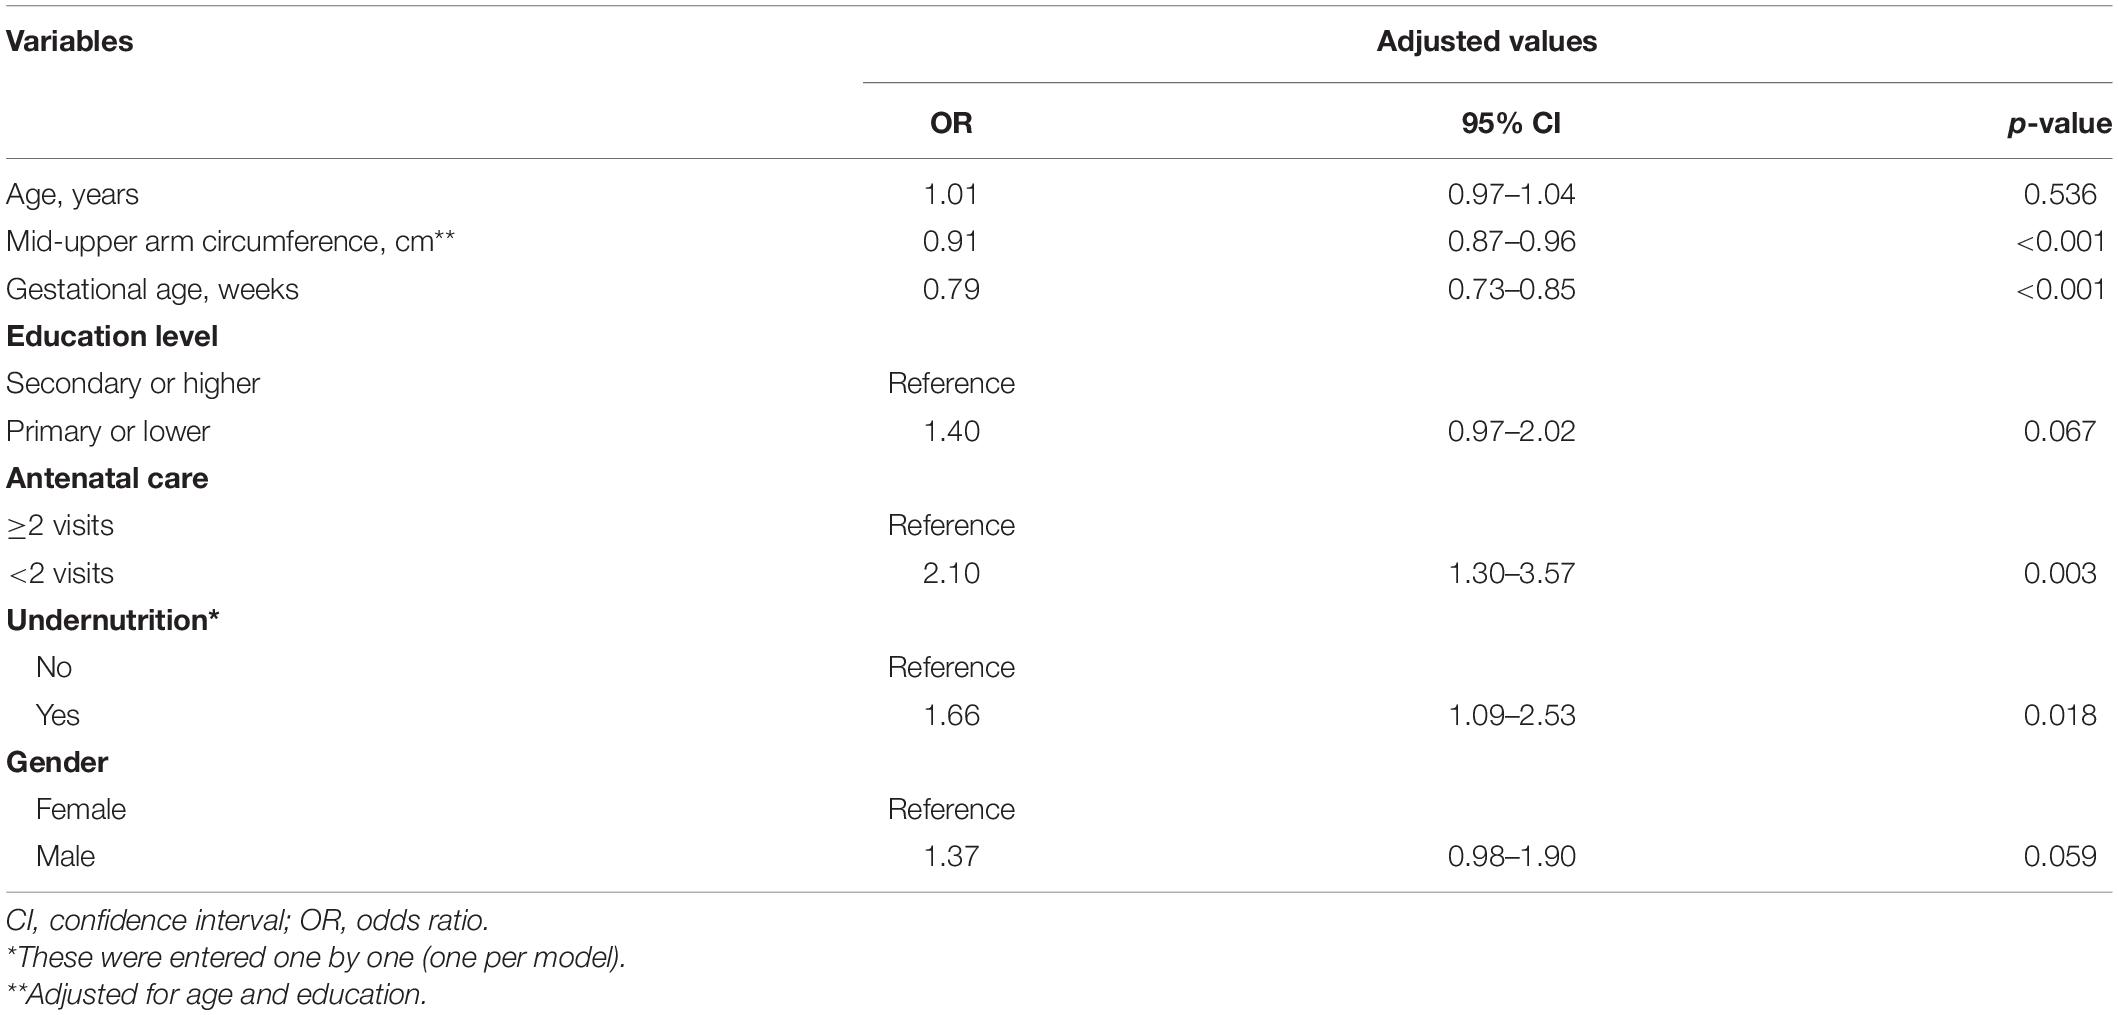
Task: Select the Mid-upper arm circumference row label
Action: (230, 241)
